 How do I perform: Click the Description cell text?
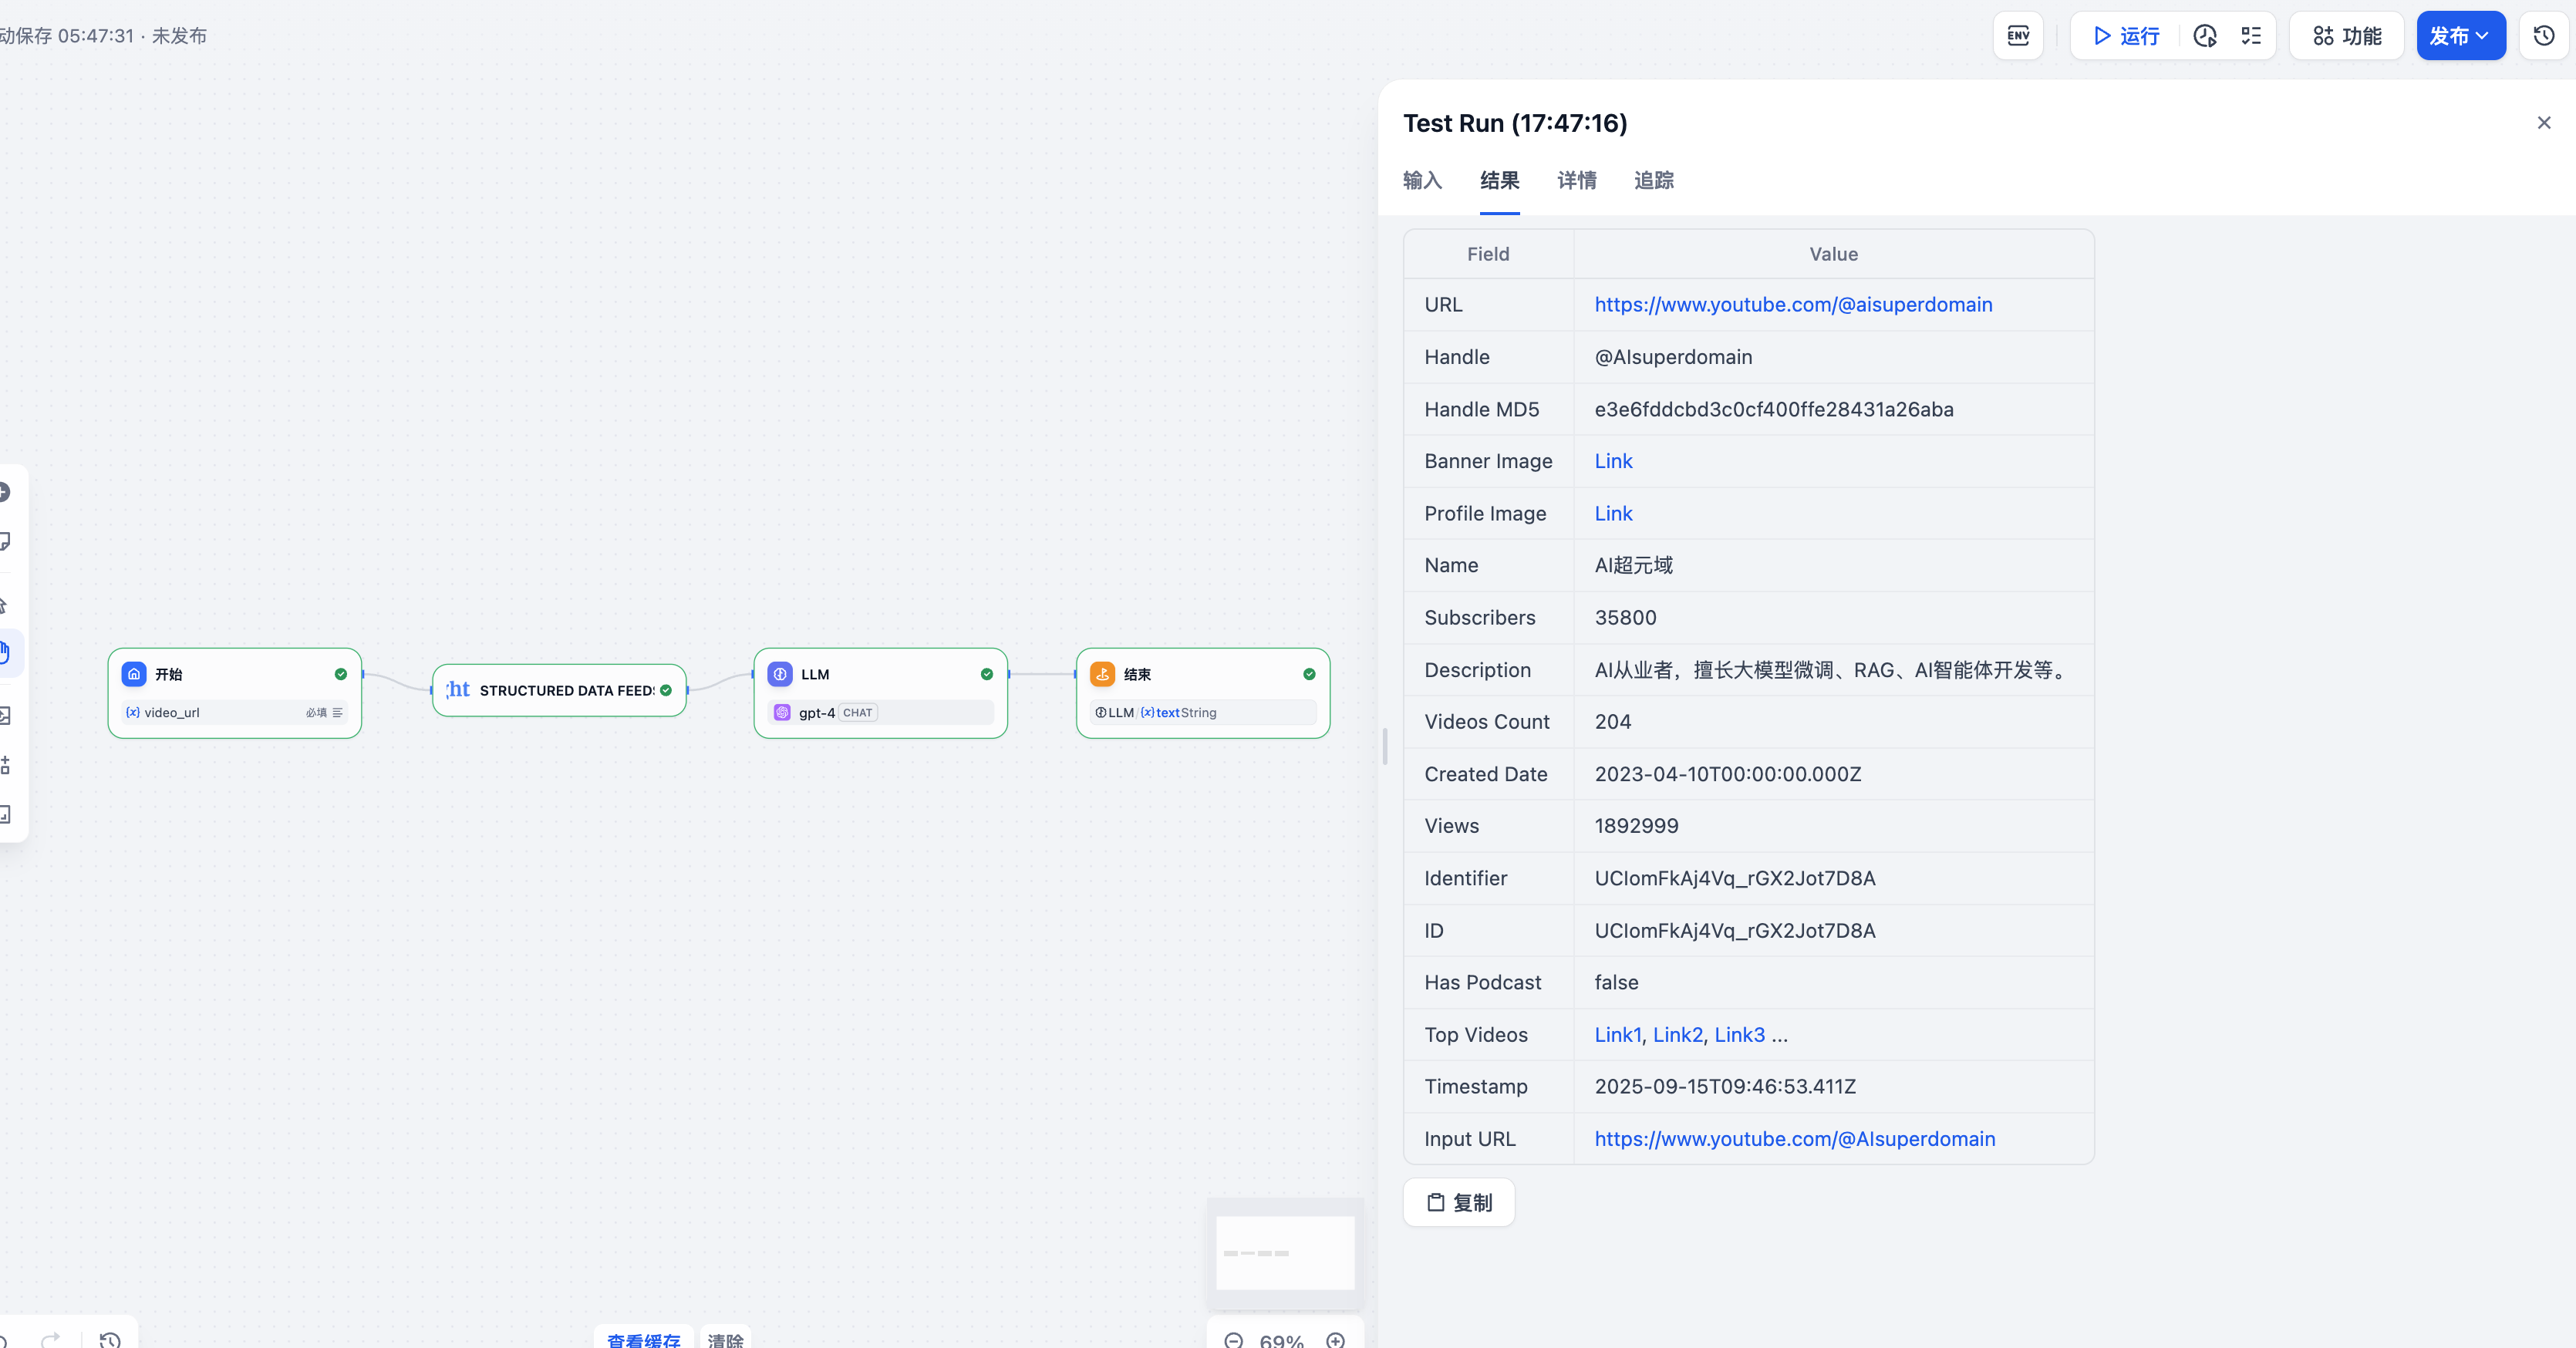click(x=1832, y=670)
